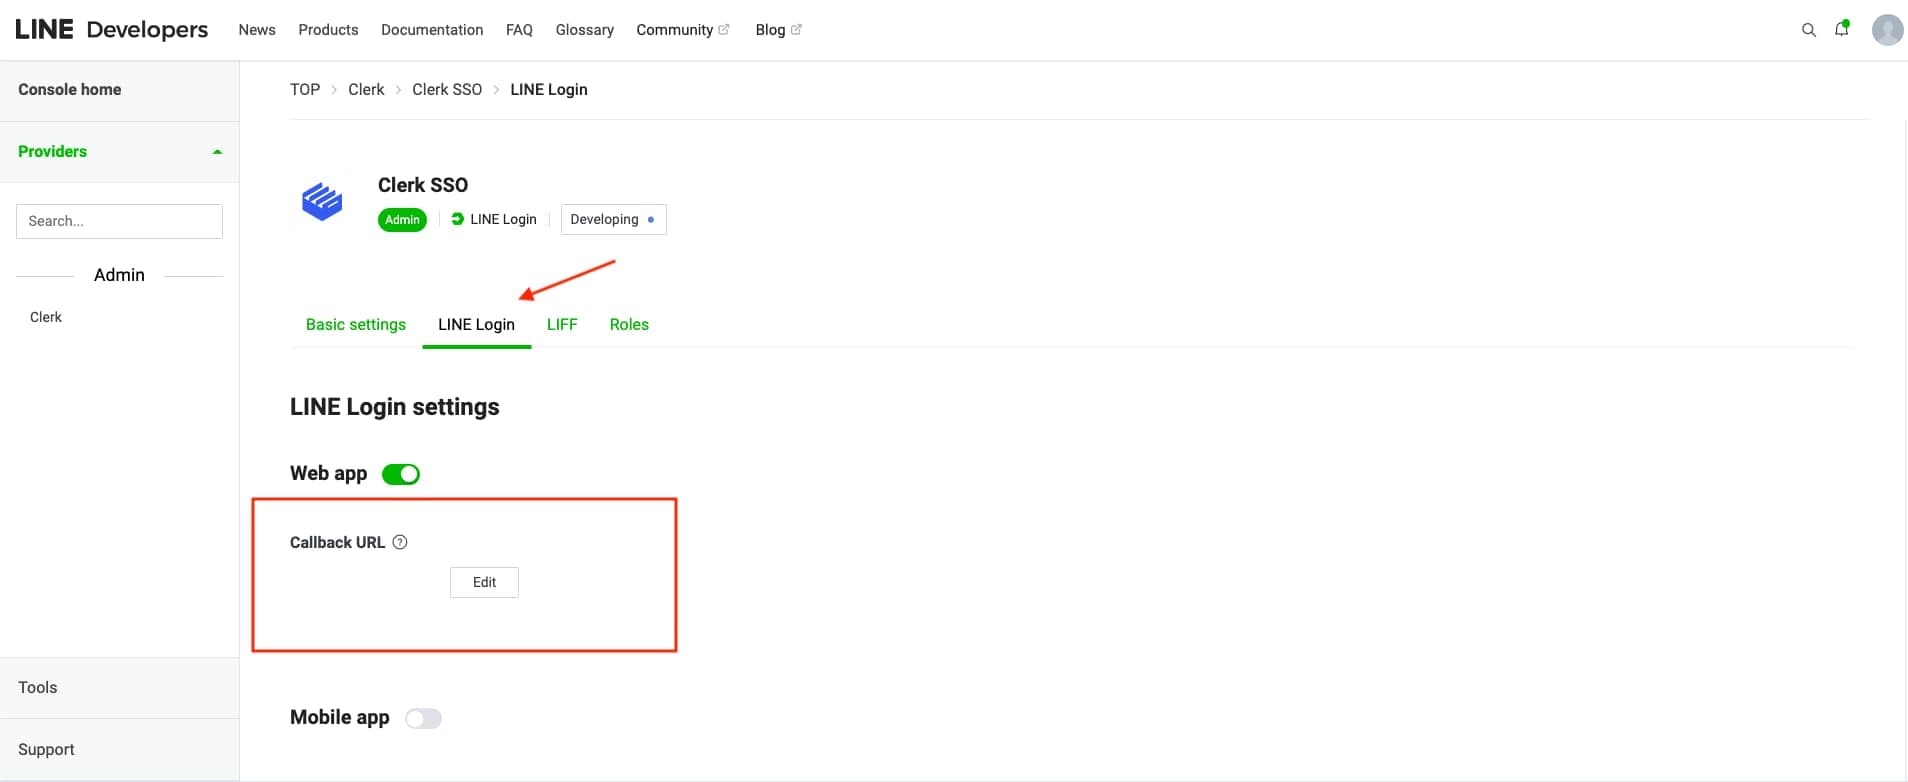Open the Community link

(x=674, y=30)
